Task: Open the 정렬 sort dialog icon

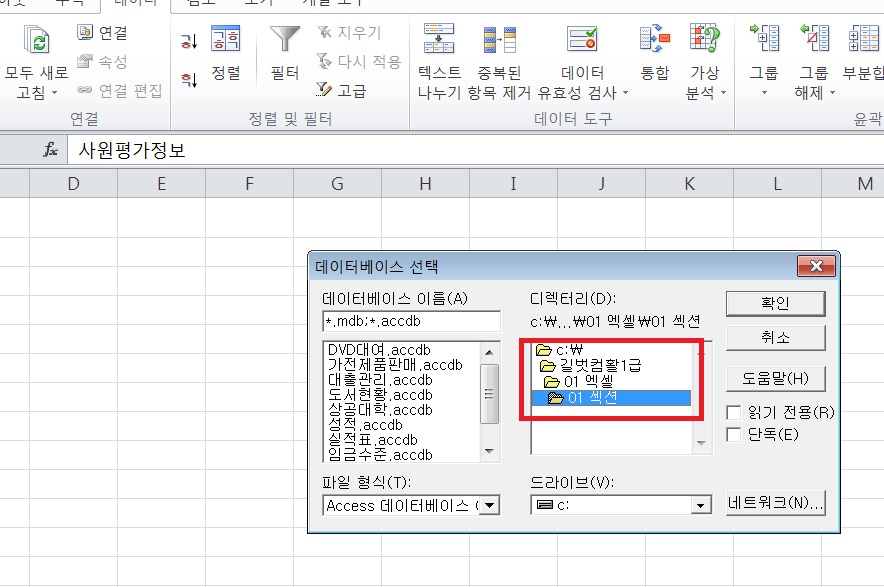Action: [225, 41]
